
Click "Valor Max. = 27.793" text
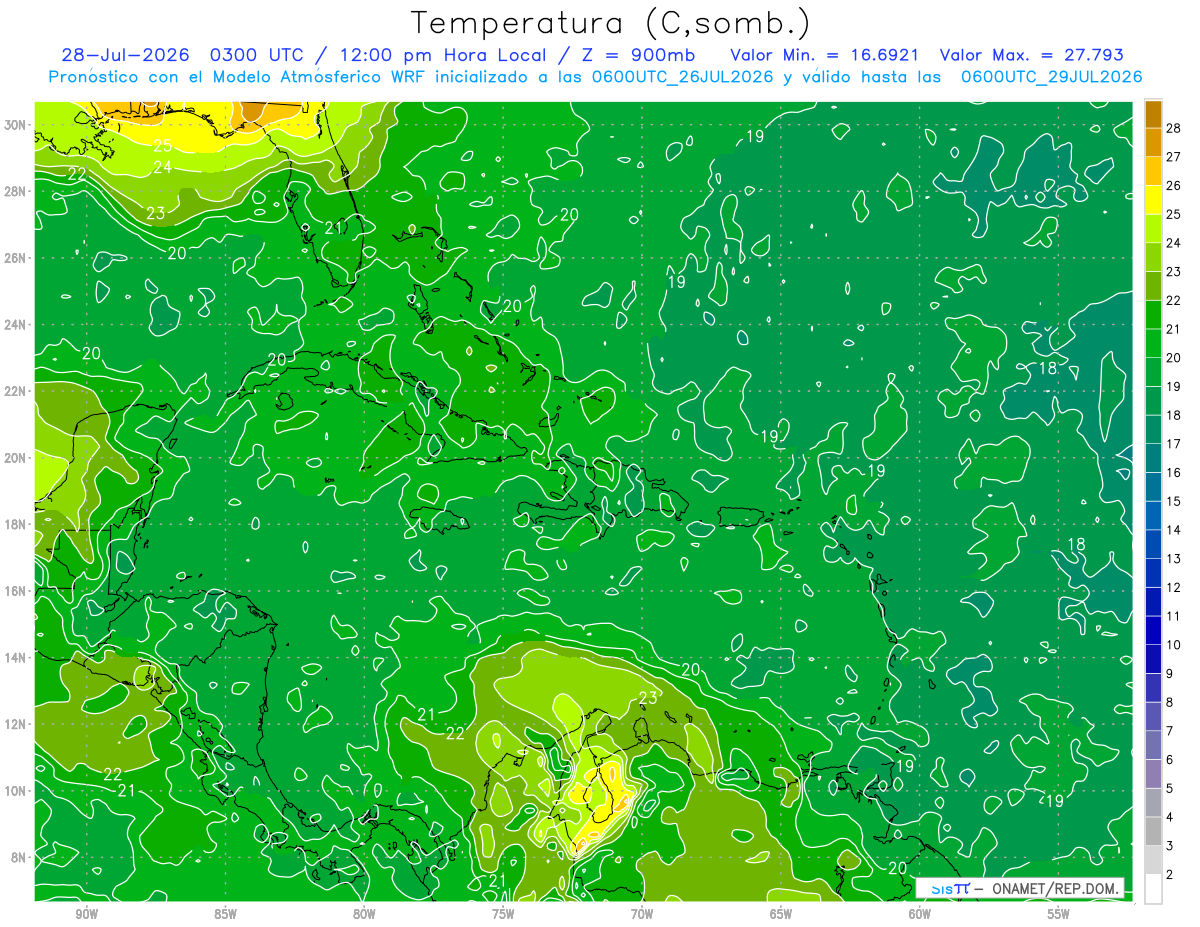click(1032, 55)
